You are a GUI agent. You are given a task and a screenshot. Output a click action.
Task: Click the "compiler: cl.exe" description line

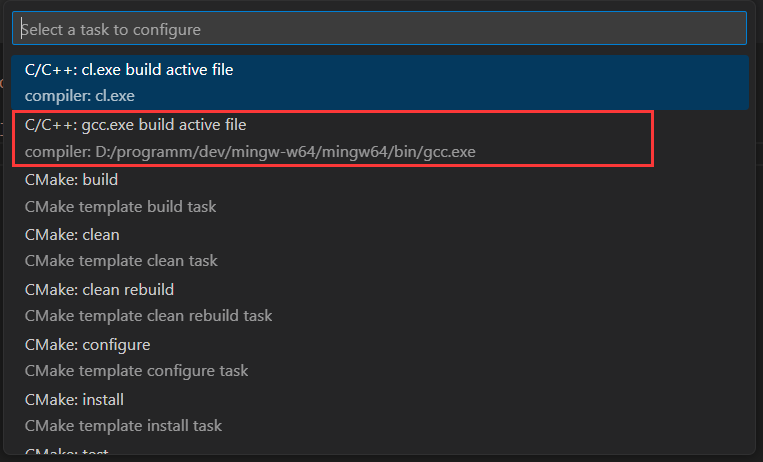pos(80,96)
